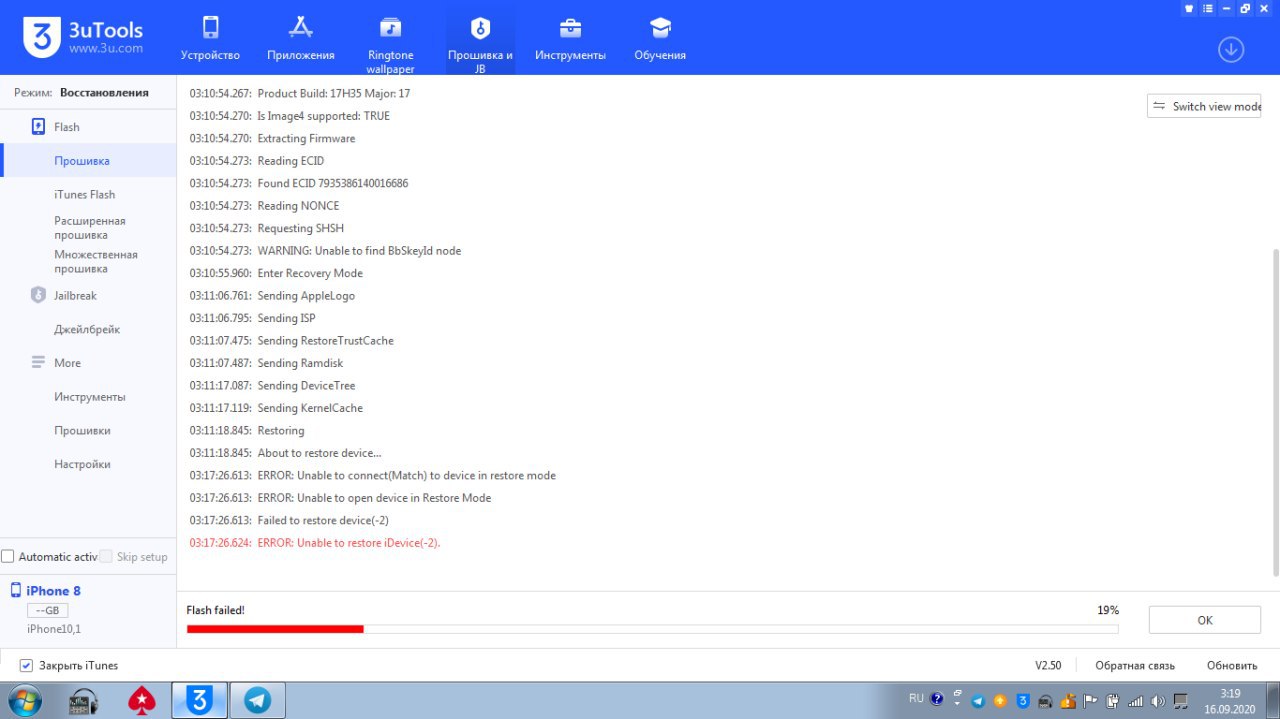Click the Flash section phone icon
This screenshot has height=719, width=1280.
click(x=38, y=127)
